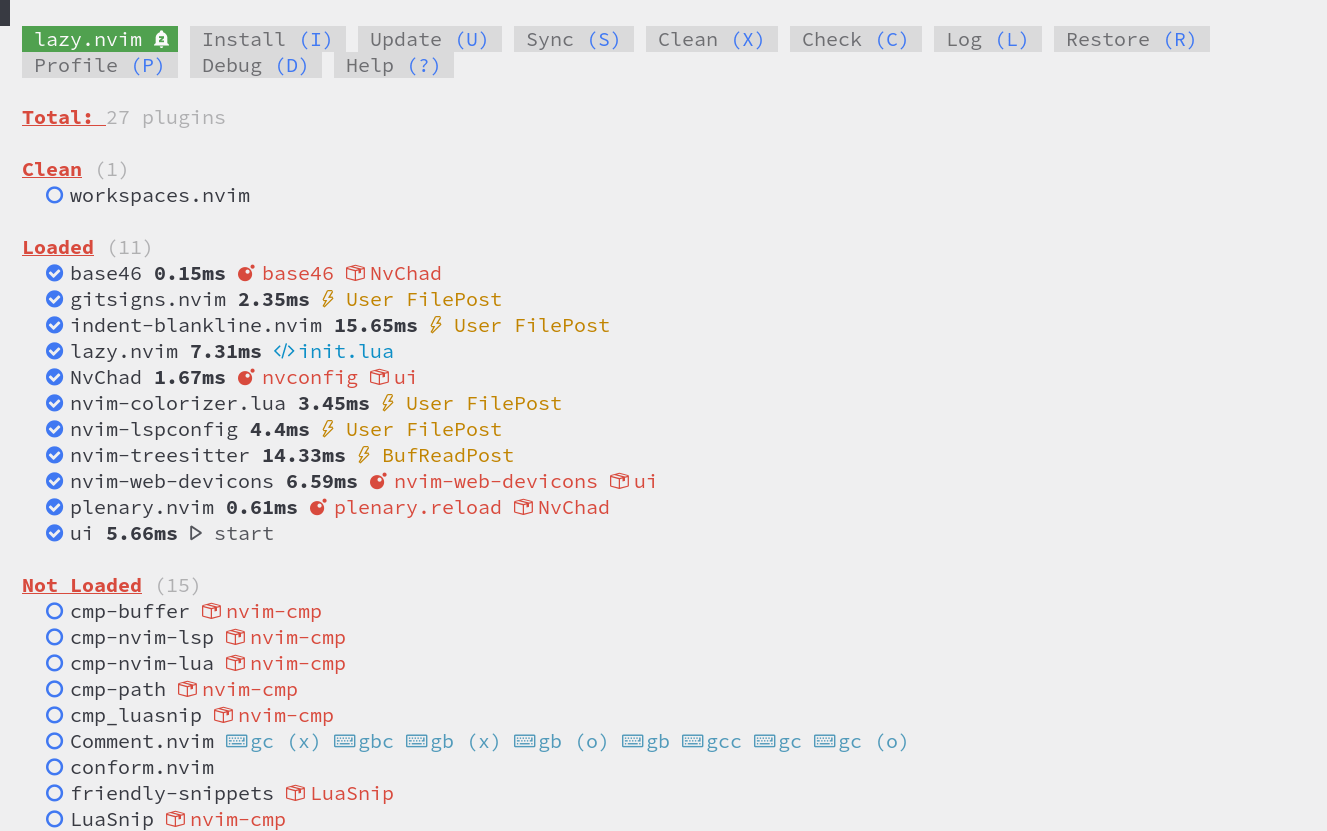The image size is (1327, 831).
Task: Select nvim-treesitter plugin name
Action: tap(160, 455)
